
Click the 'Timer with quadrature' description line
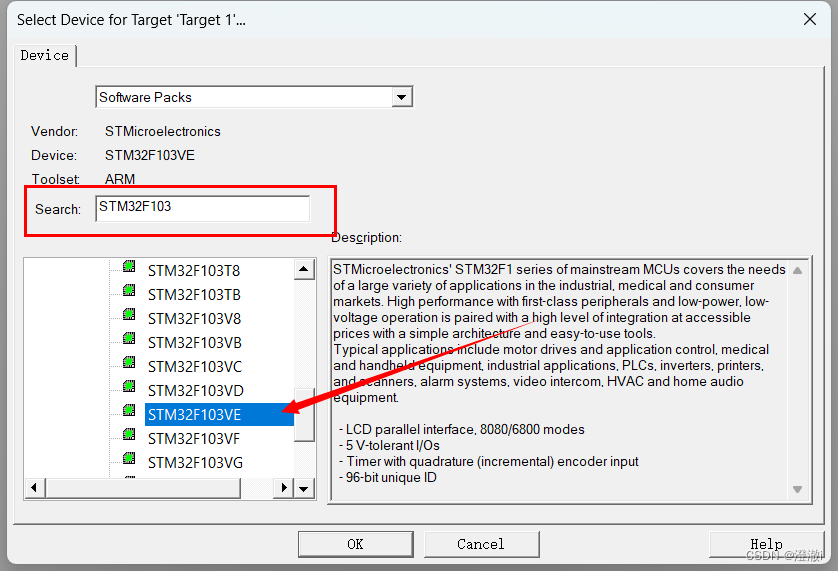point(488,461)
